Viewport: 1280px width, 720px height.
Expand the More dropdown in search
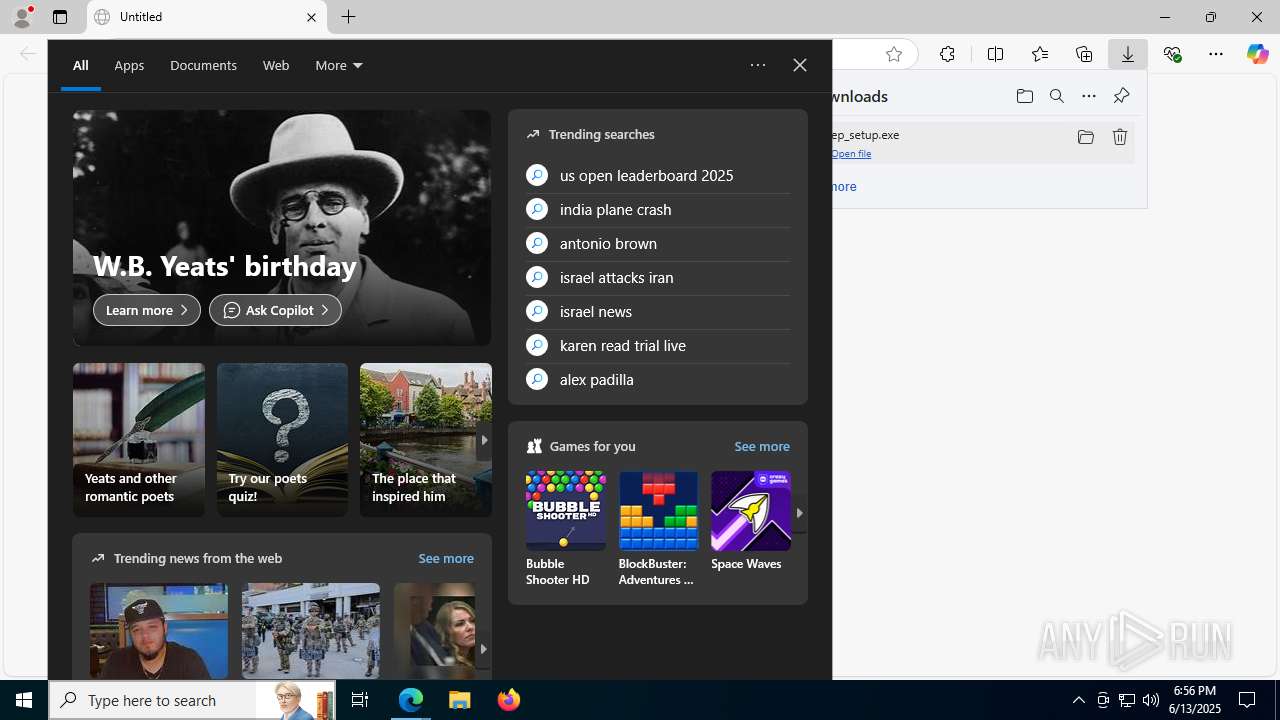pyautogui.click(x=339, y=65)
